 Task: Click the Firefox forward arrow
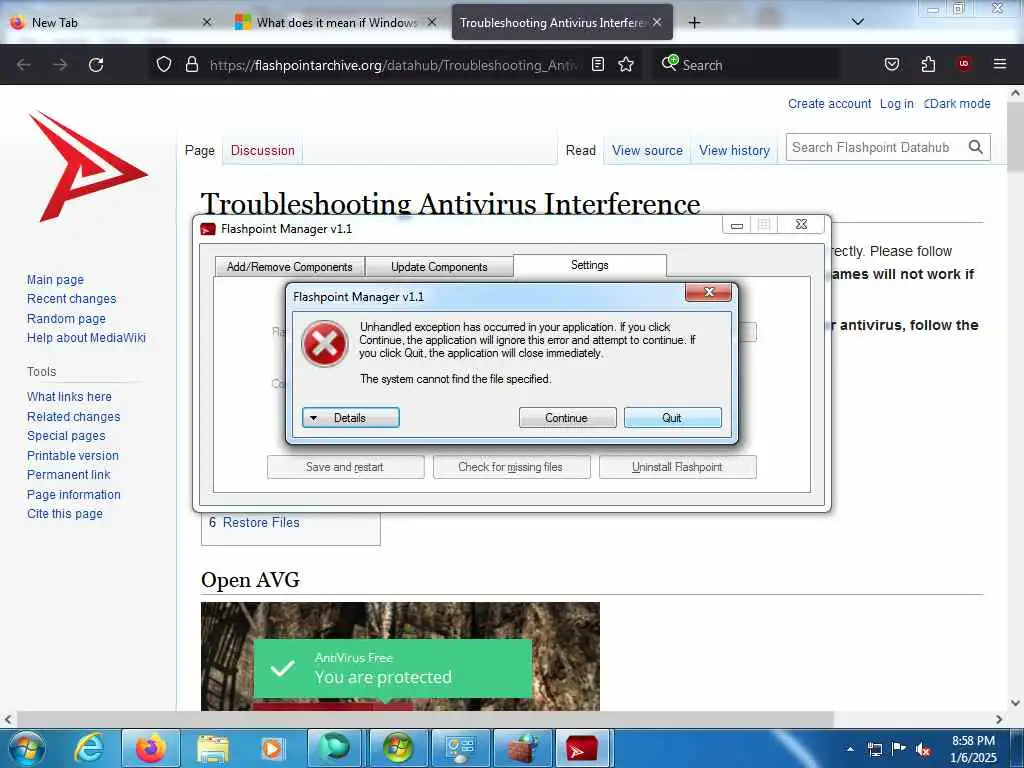pyautogui.click(x=60, y=65)
